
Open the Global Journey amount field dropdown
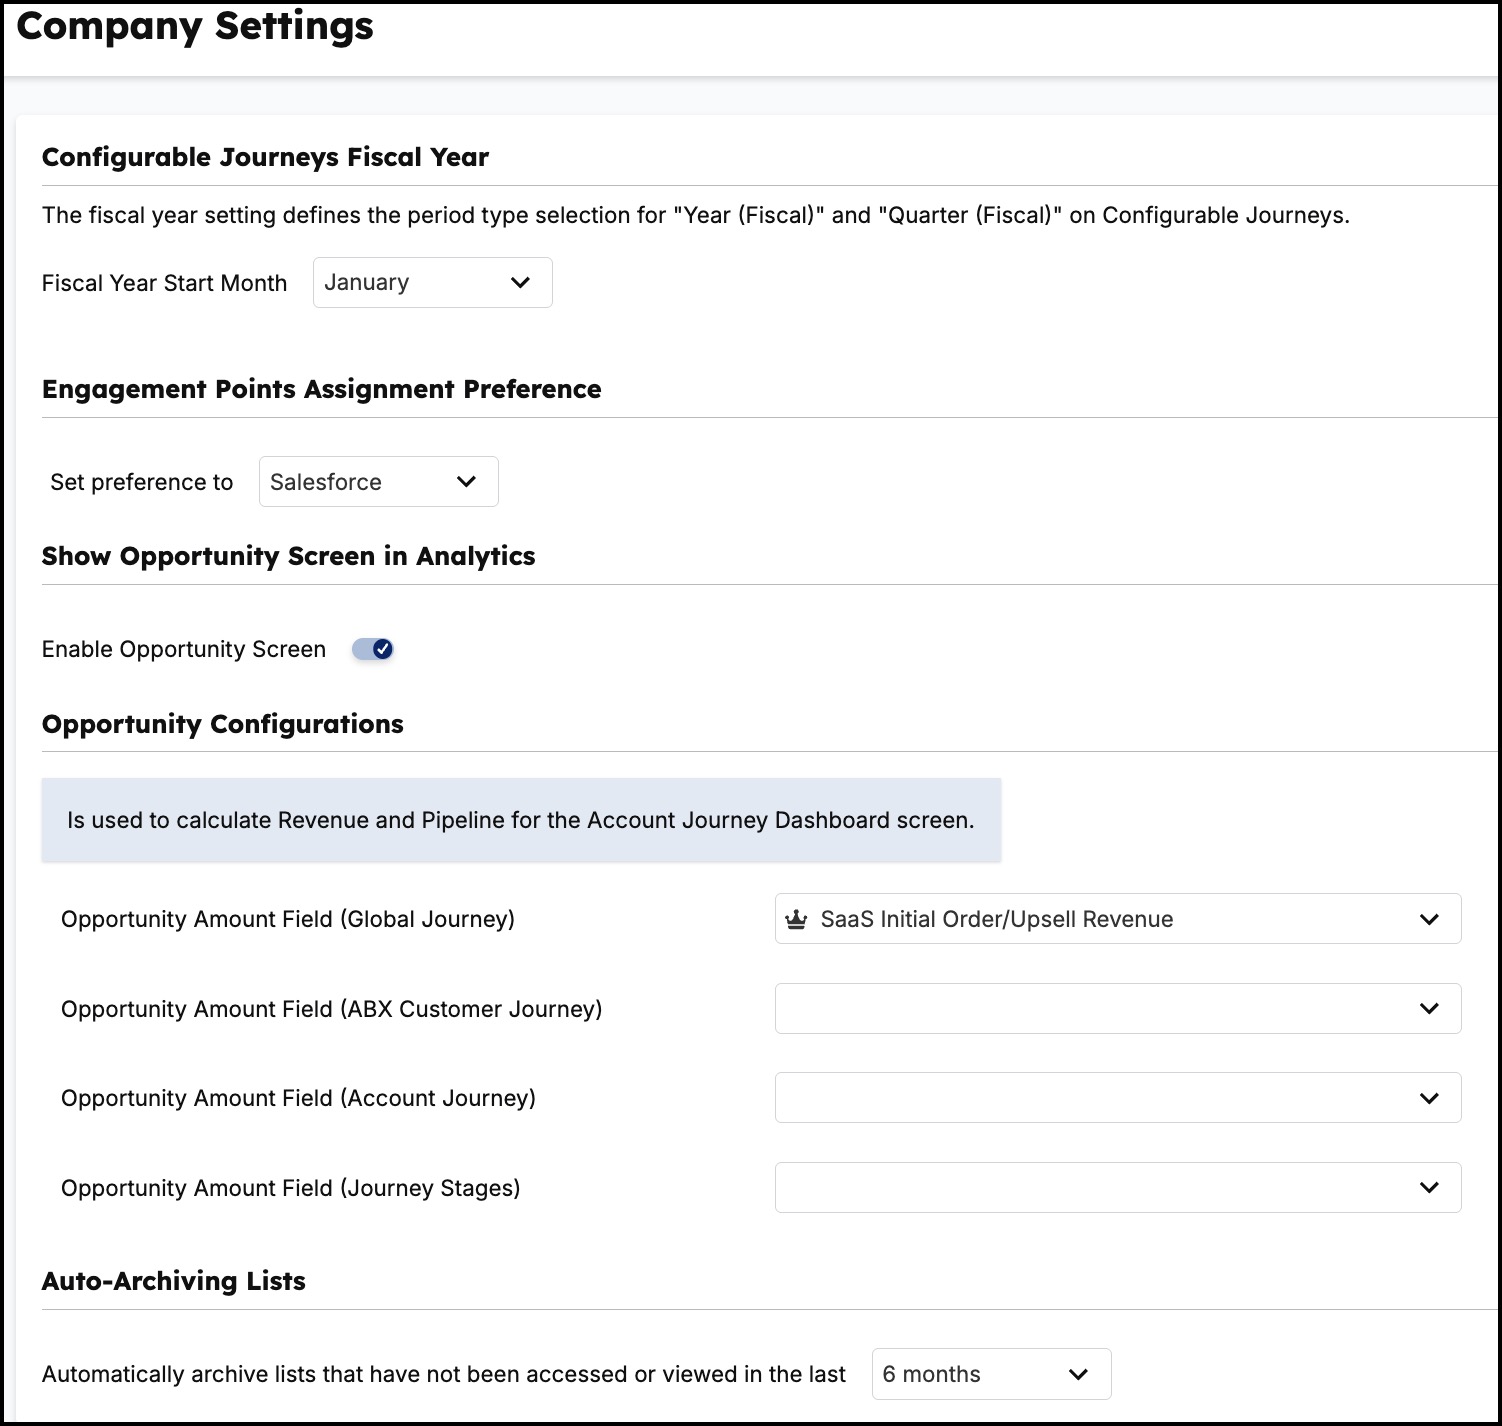click(x=1118, y=919)
